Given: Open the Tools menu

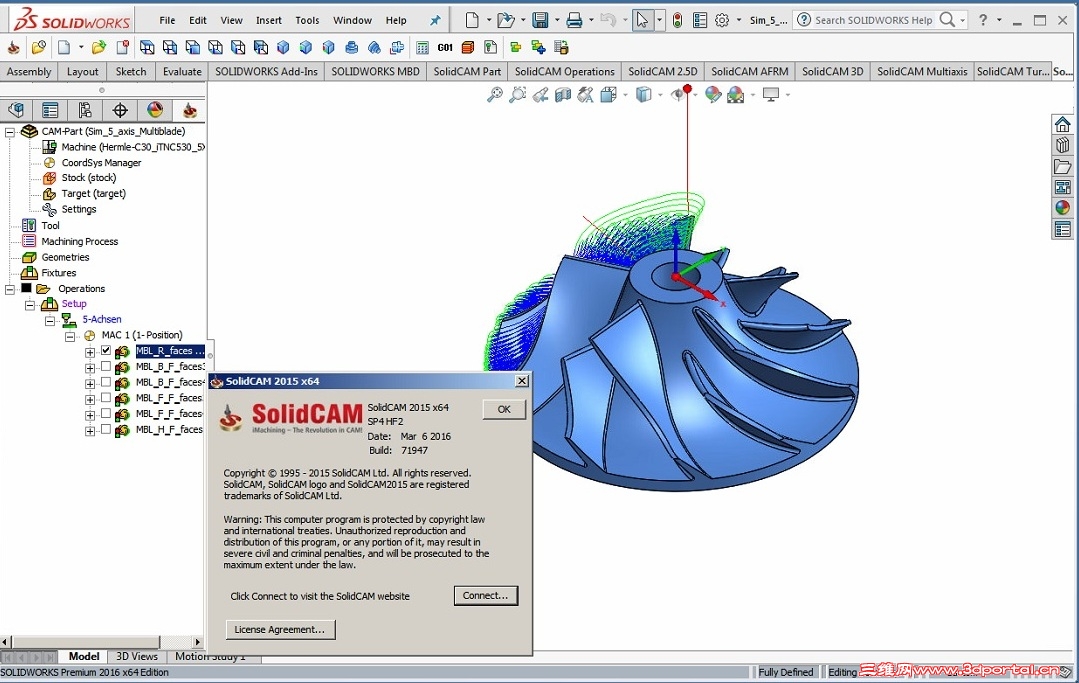Looking at the screenshot, I should 307,21.
